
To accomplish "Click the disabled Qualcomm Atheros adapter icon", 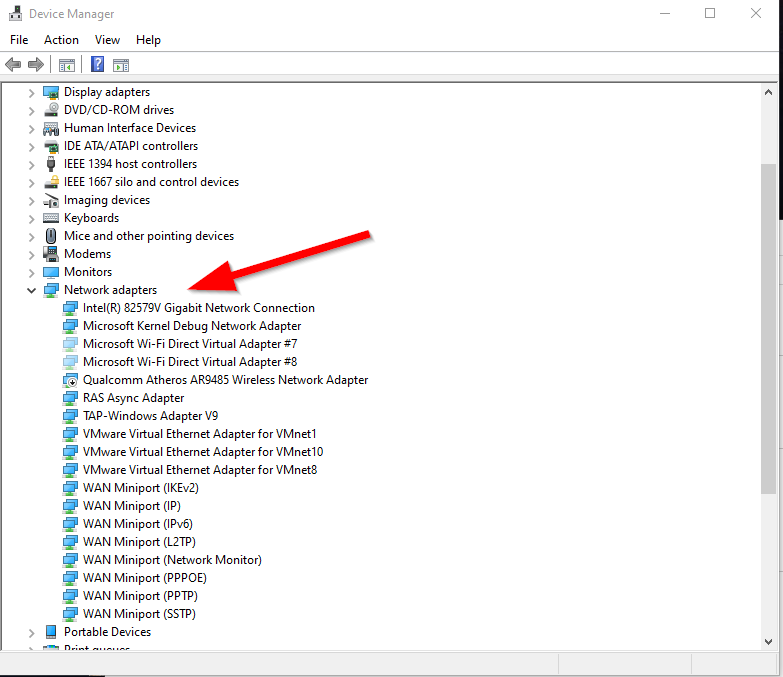I will tap(70, 380).
